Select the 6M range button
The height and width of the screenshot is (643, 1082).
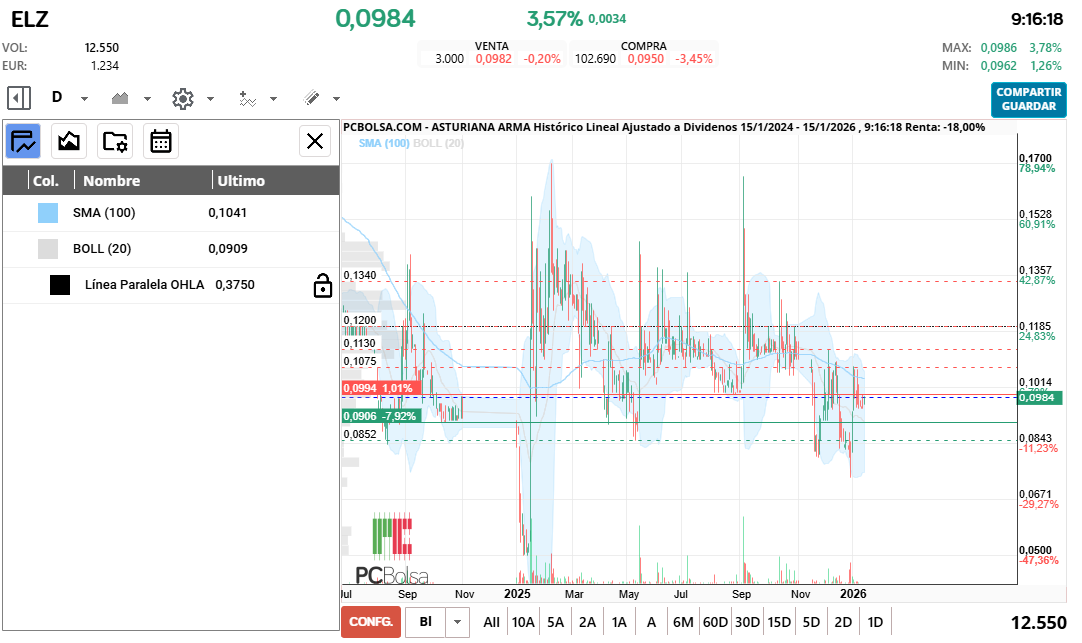(683, 622)
